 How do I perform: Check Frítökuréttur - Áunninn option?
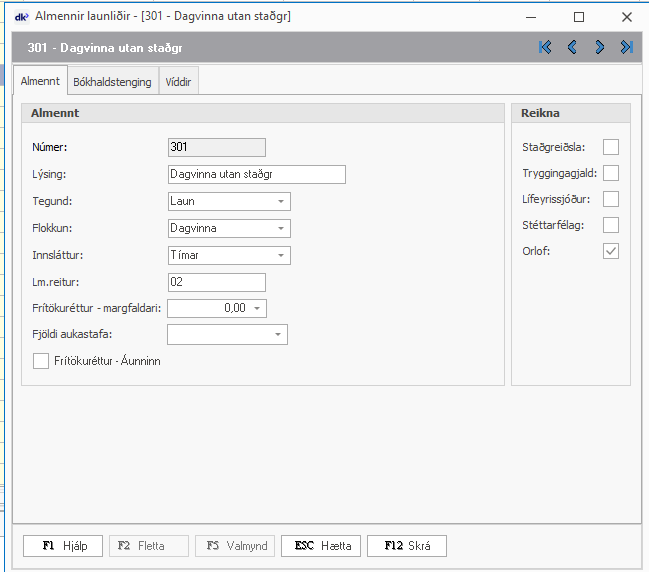pyautogui.click(x=41, y=361)
